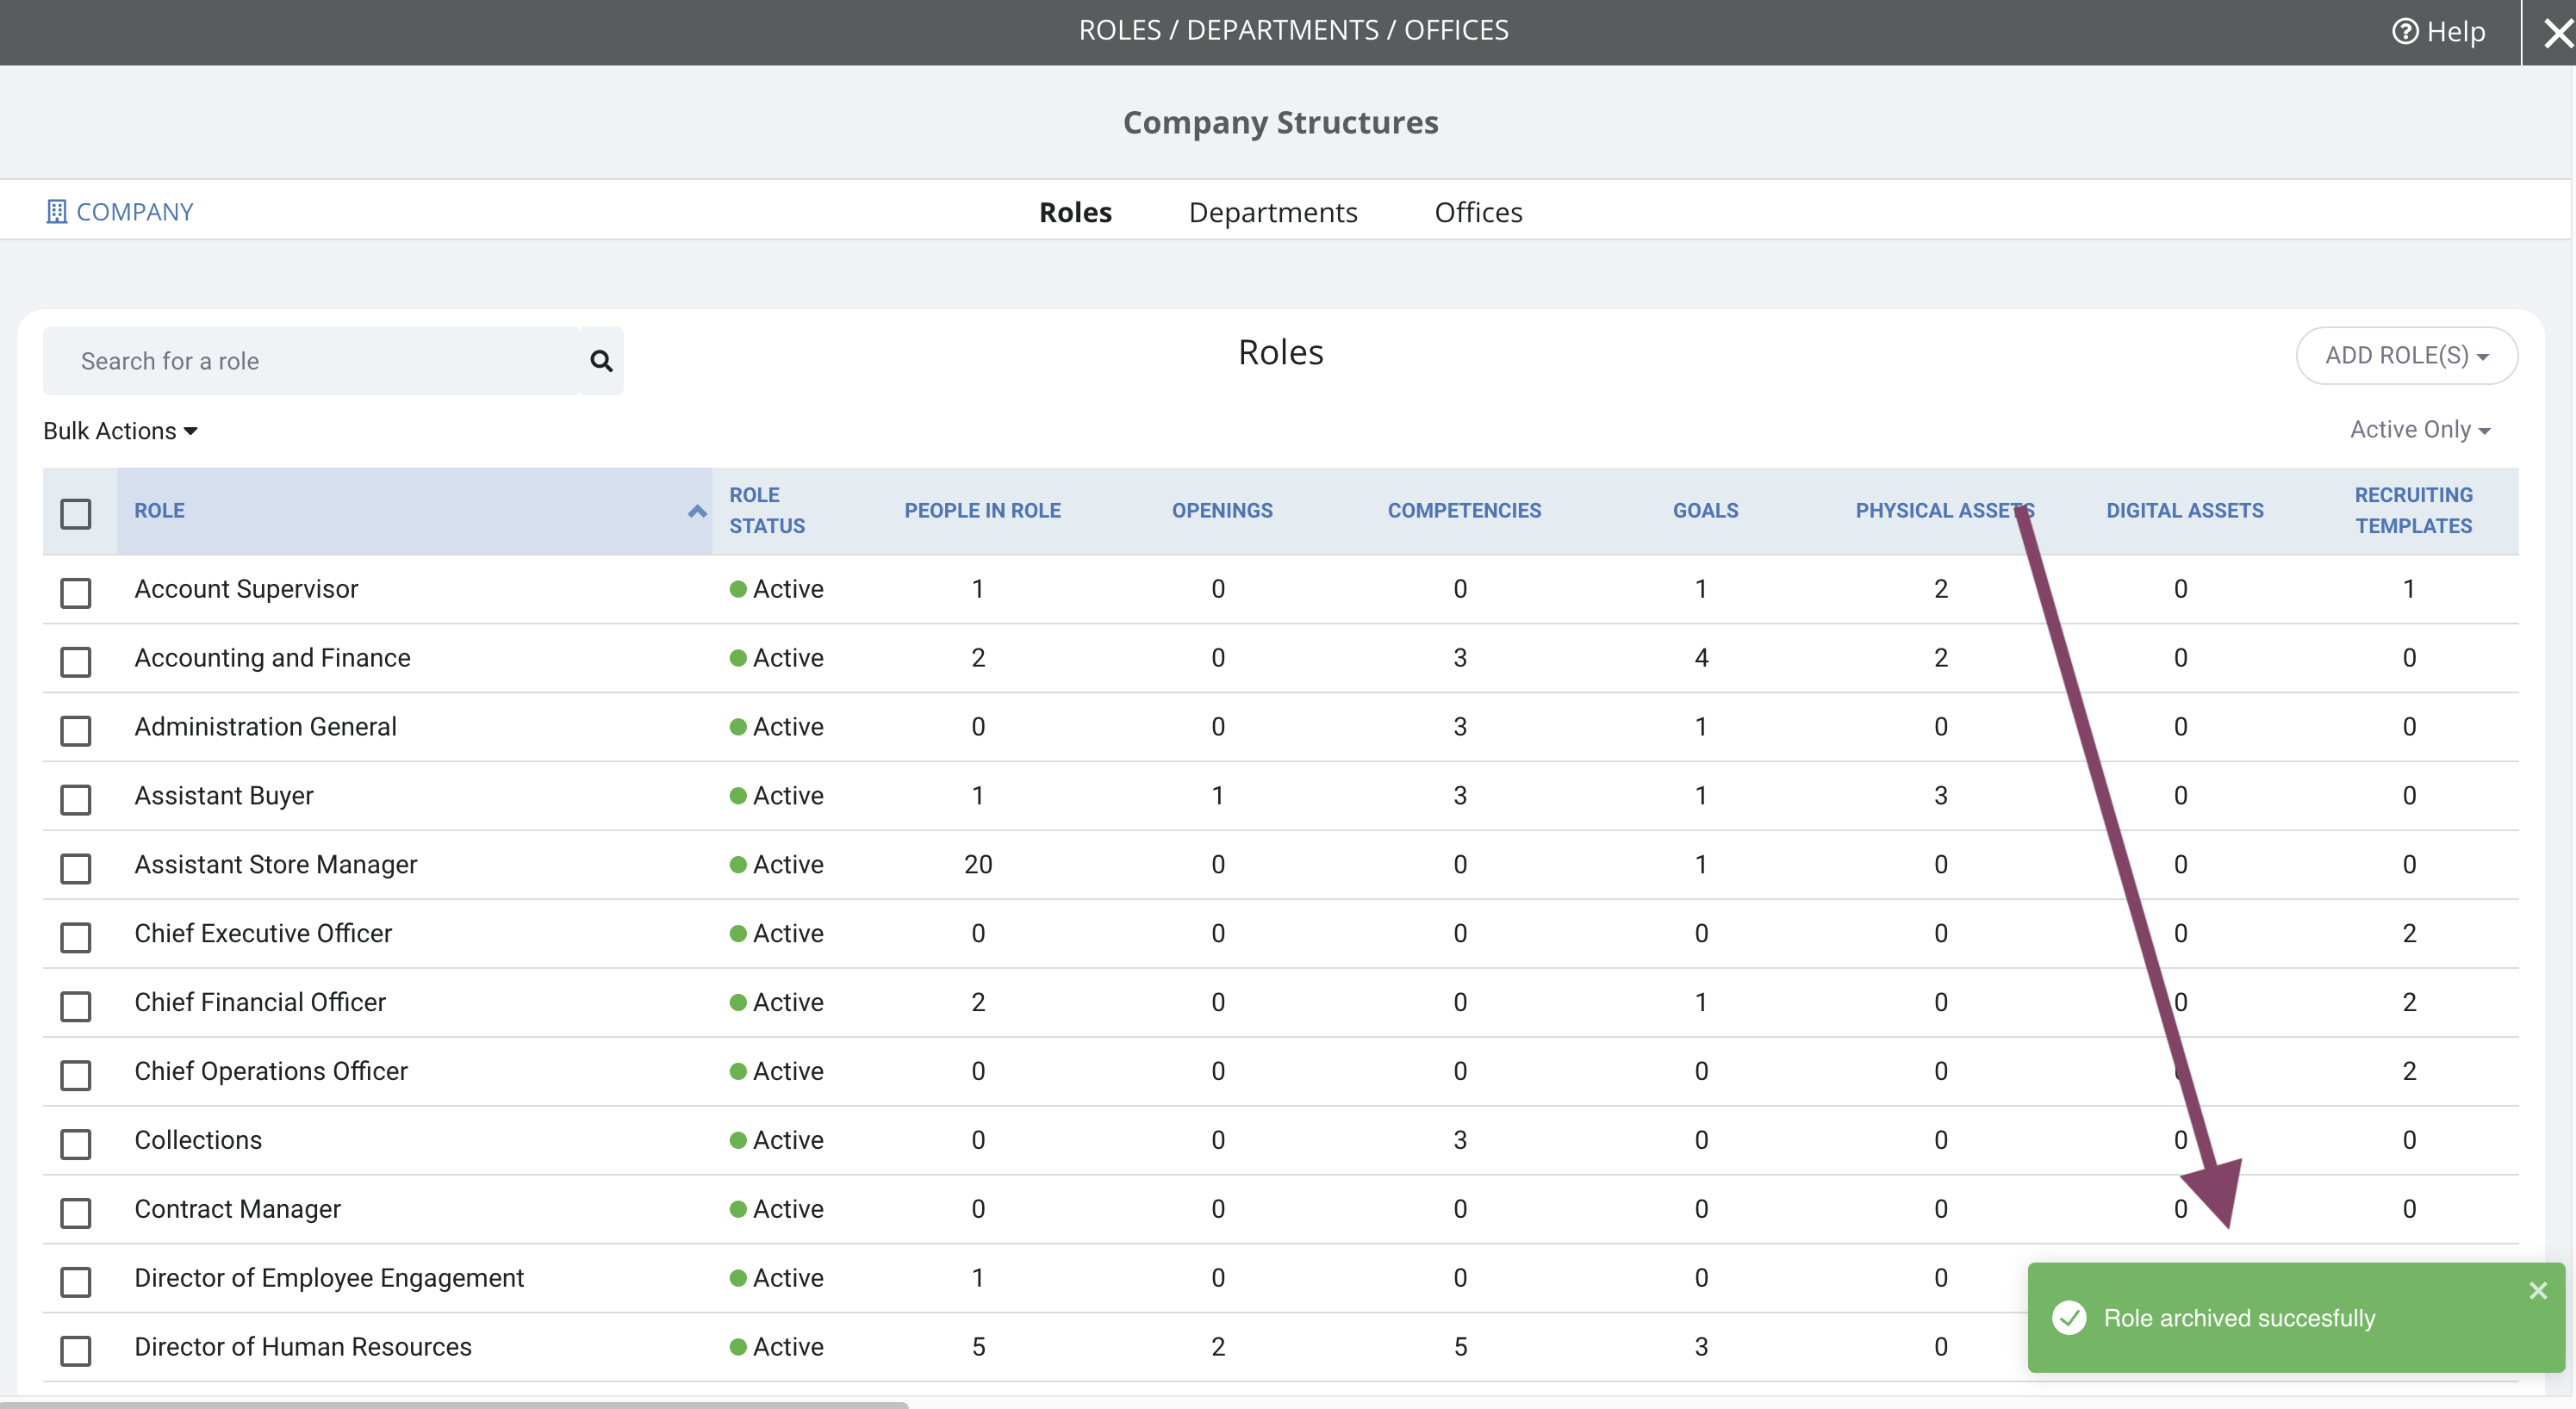
Task: Open the Director of Human Resources role
Action: coord(303,1348)
